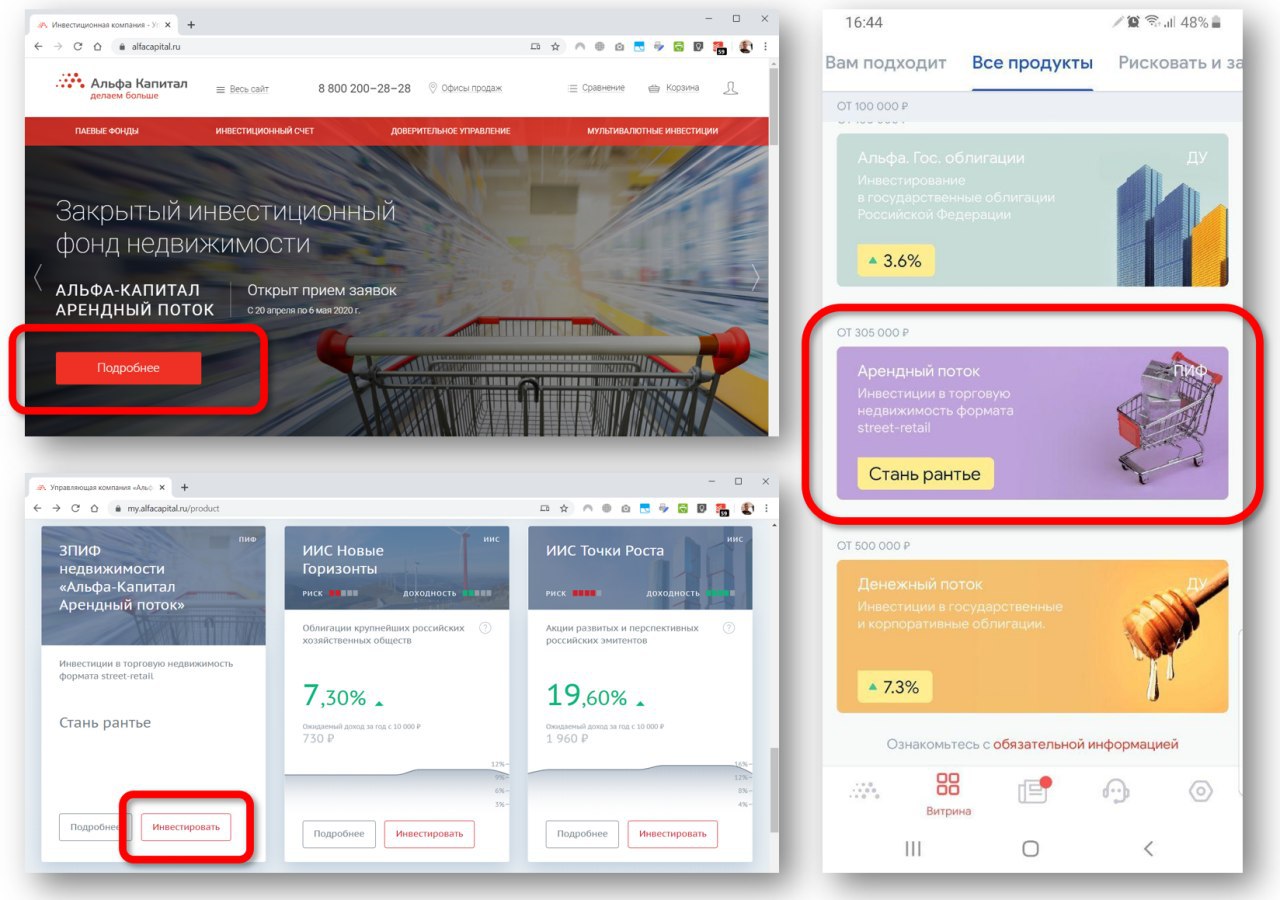
Task: Go forward in the my.alfacapital.ru window
Action: click(x=58, y=508)
